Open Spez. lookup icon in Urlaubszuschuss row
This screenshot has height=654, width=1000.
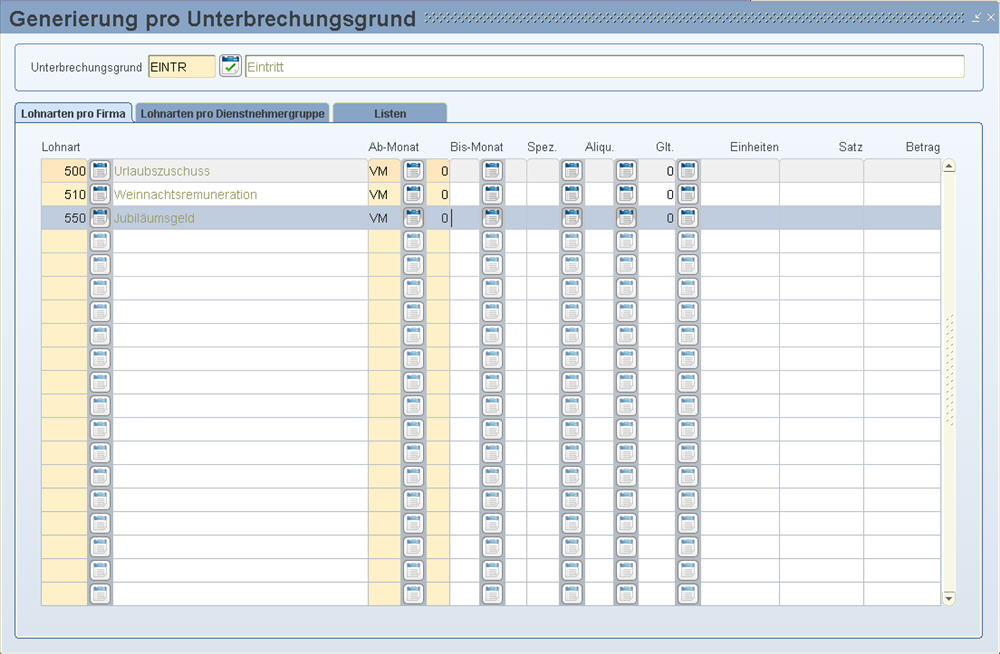[571, 171]
